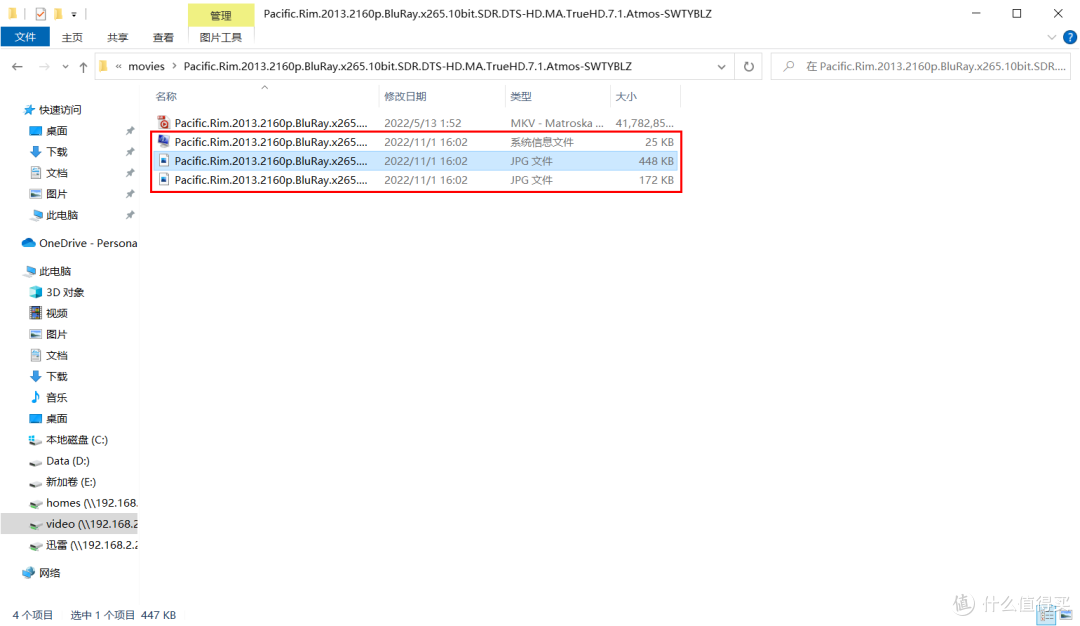The image size is (1080, 626).
Task: Sort by the 类型 column header
Action: point(557,96)
